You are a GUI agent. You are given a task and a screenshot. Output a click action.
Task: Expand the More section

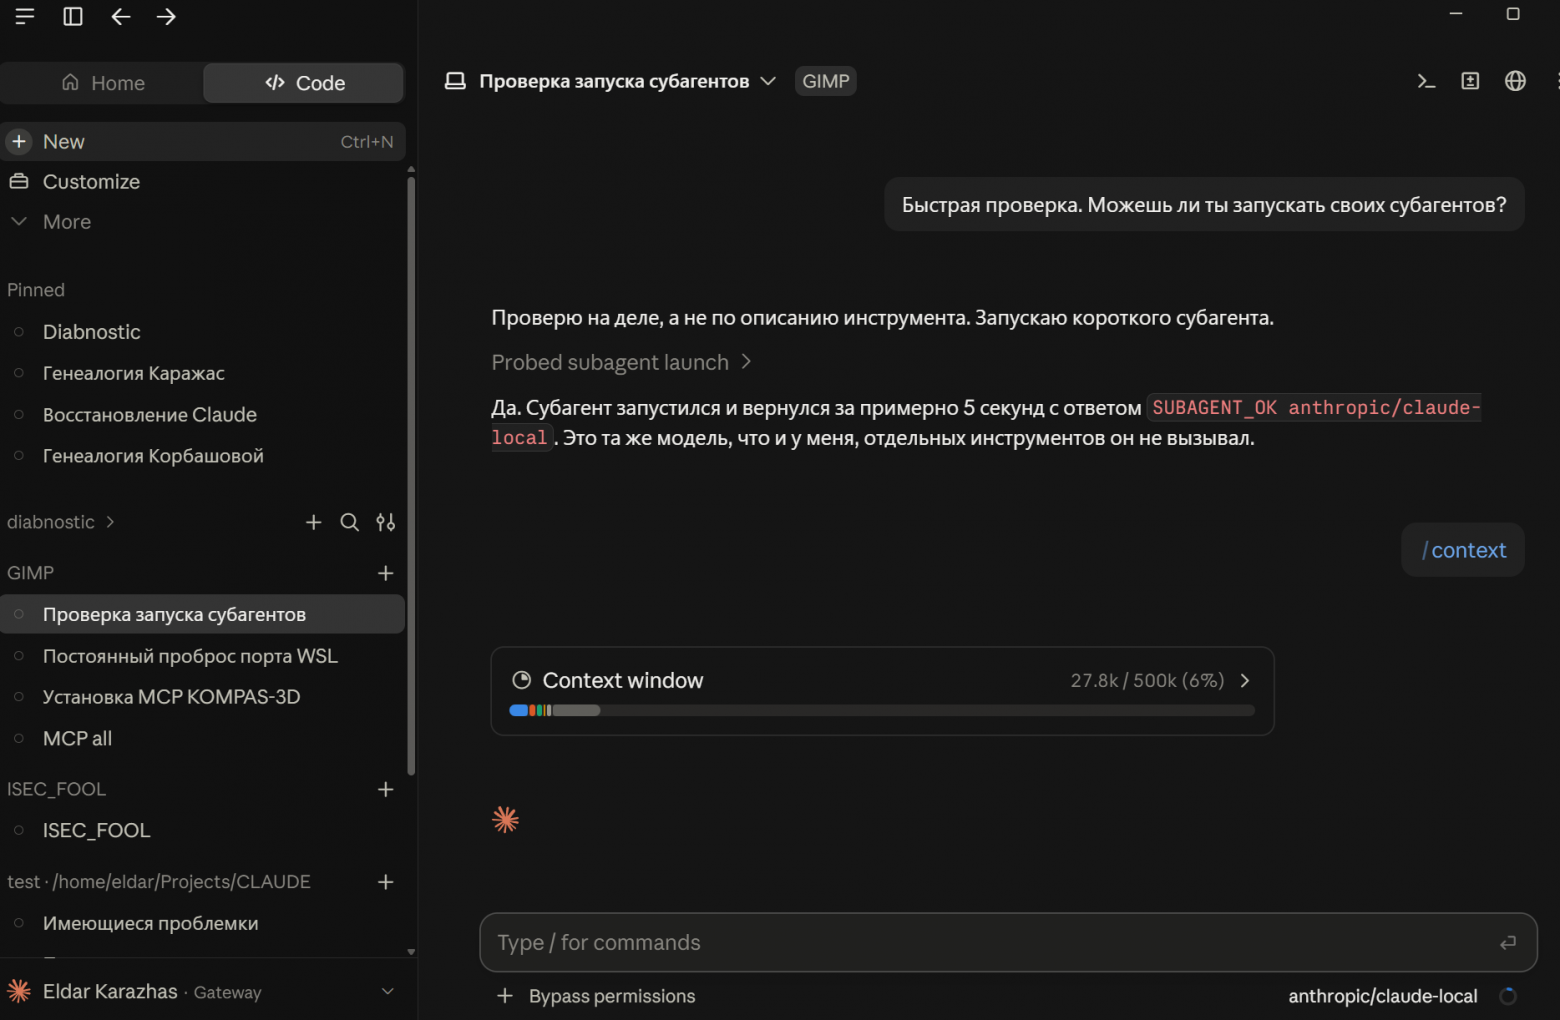[x=203, y=222]
